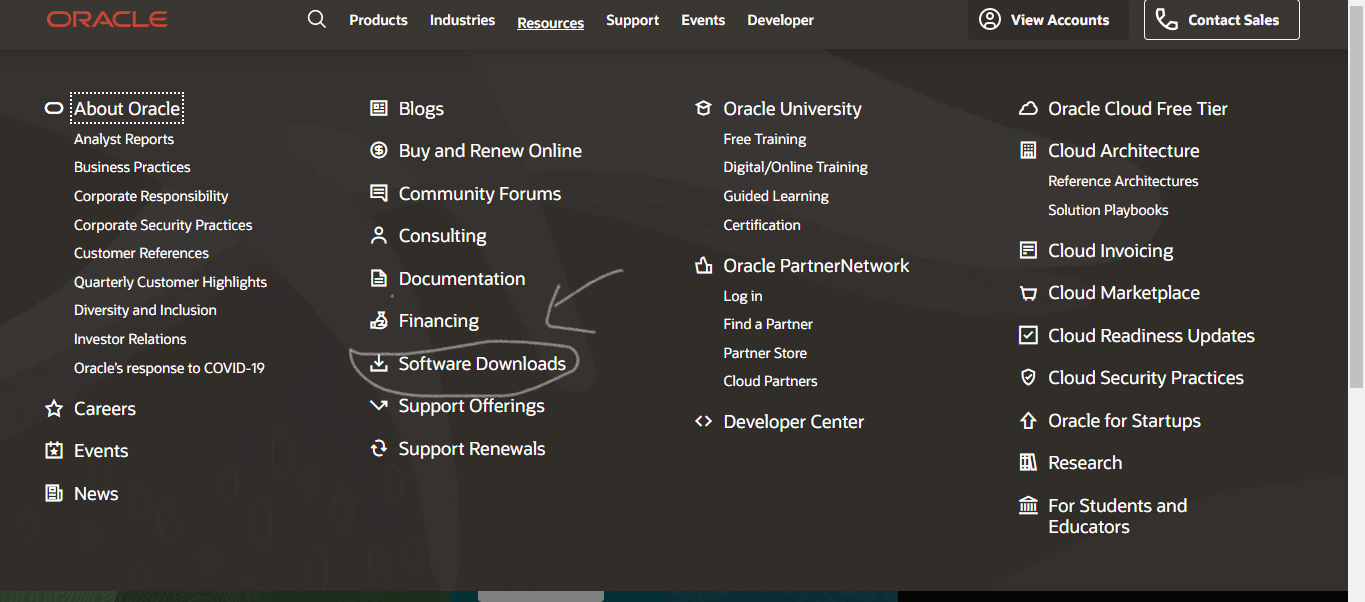Screen dimensions: 1365x602
Task: Click the search magnifier icon
Action: click(317, 19)
